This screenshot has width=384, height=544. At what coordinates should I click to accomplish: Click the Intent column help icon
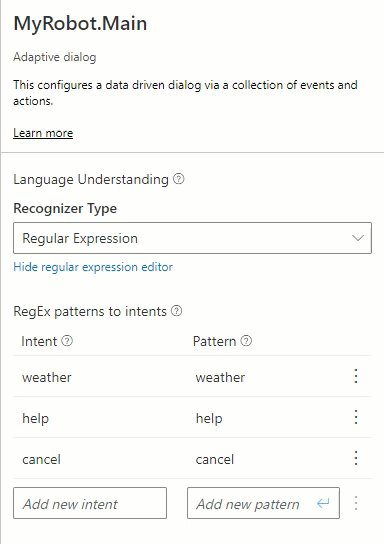(x=67, y=341)
